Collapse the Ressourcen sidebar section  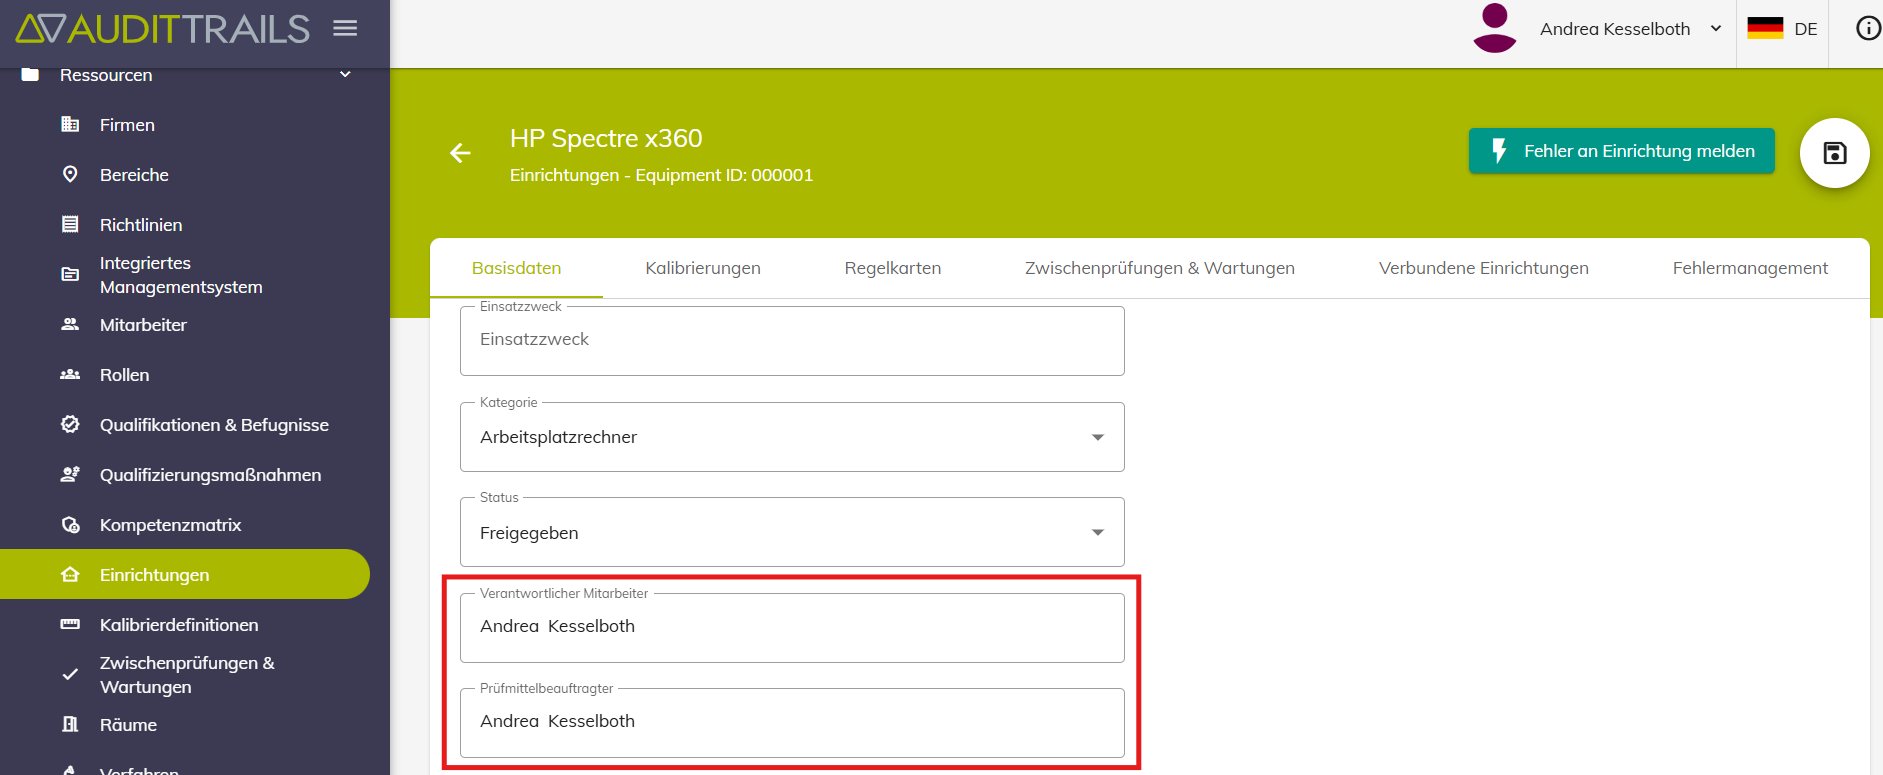pyautogui.click(x=345, y=75)
